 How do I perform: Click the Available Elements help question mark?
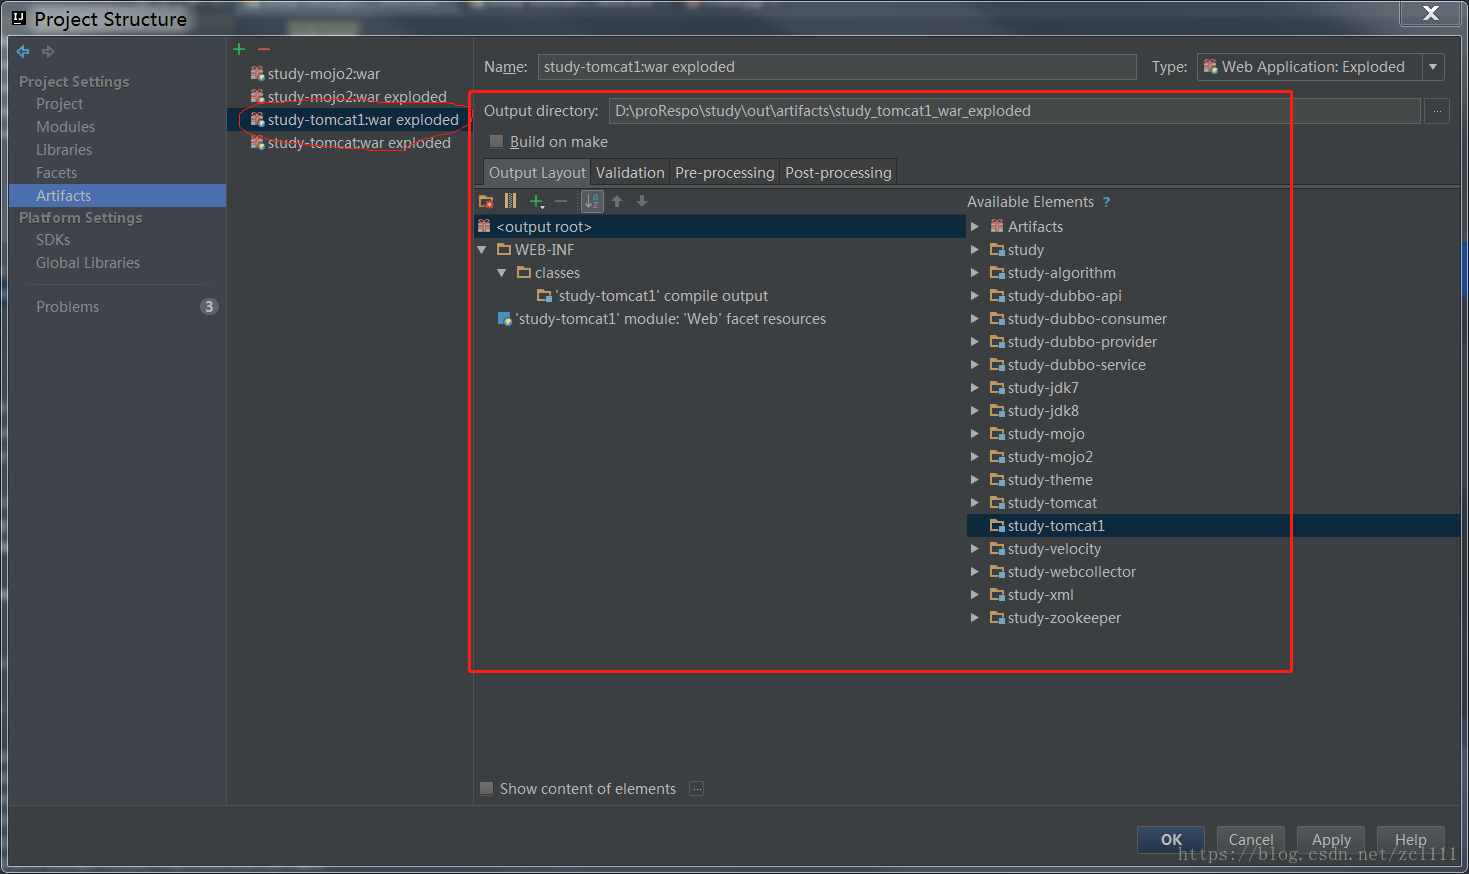[1107, 202]
